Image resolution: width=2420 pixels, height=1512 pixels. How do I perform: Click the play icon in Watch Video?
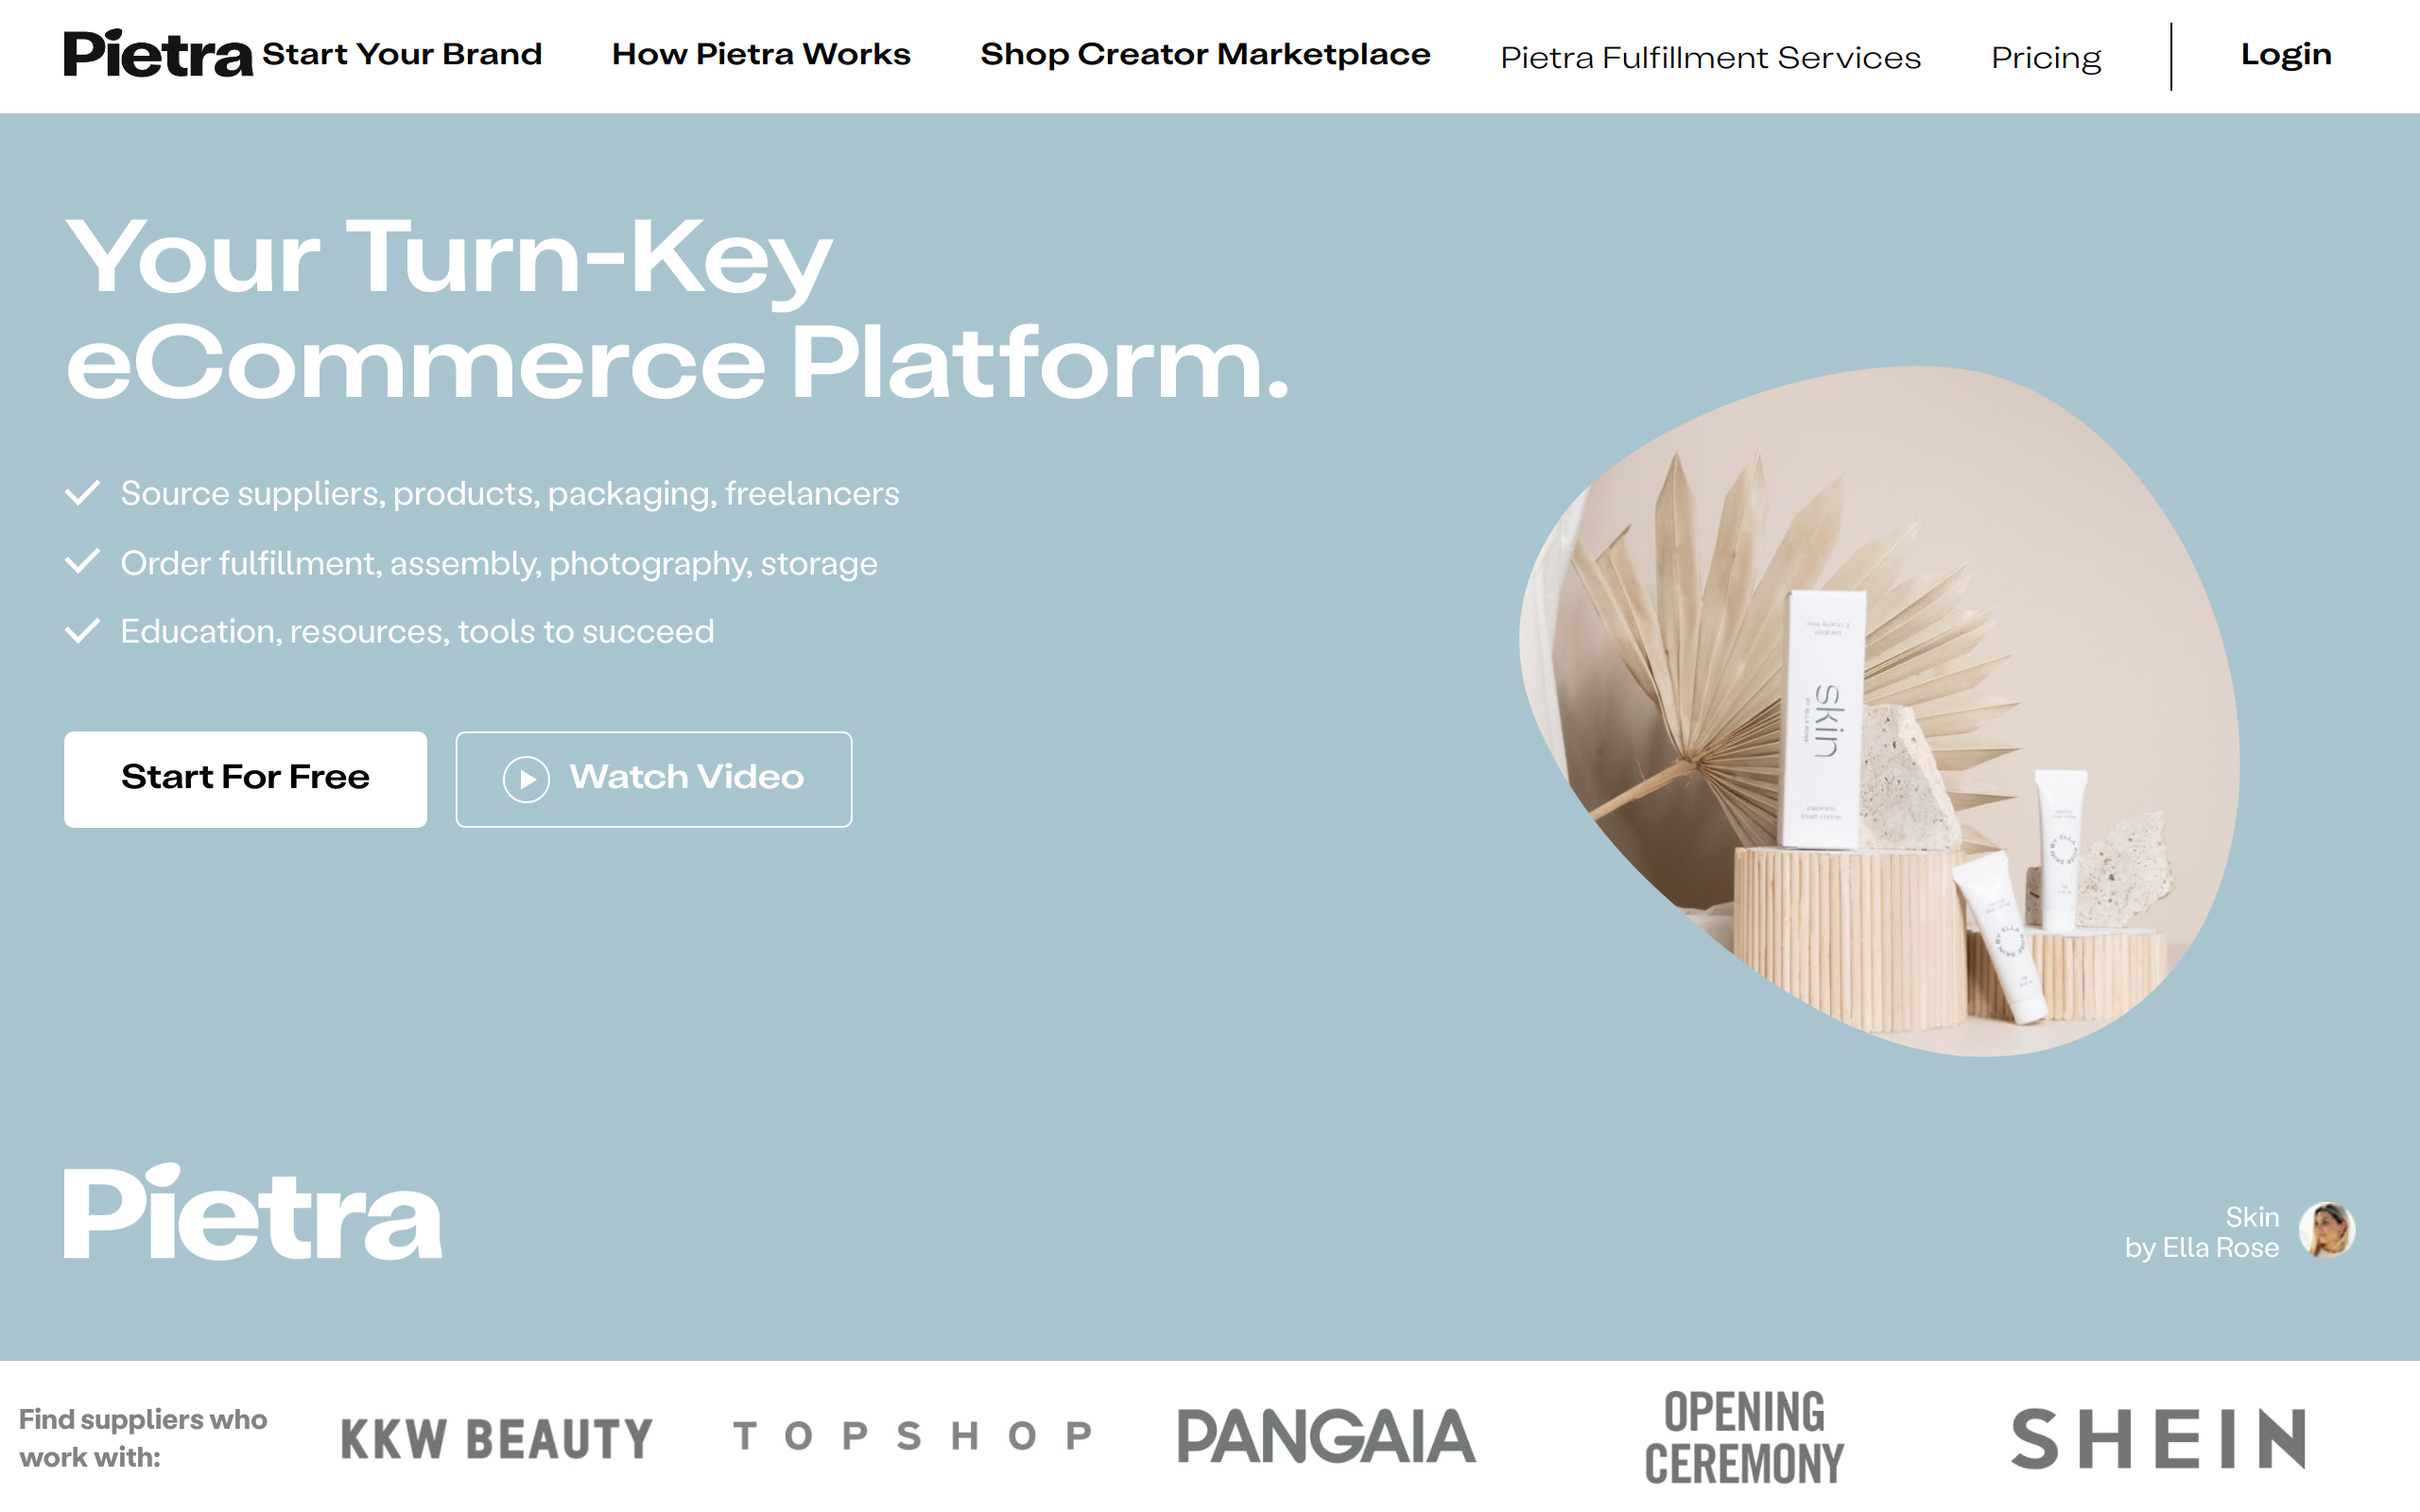(527, 779)
